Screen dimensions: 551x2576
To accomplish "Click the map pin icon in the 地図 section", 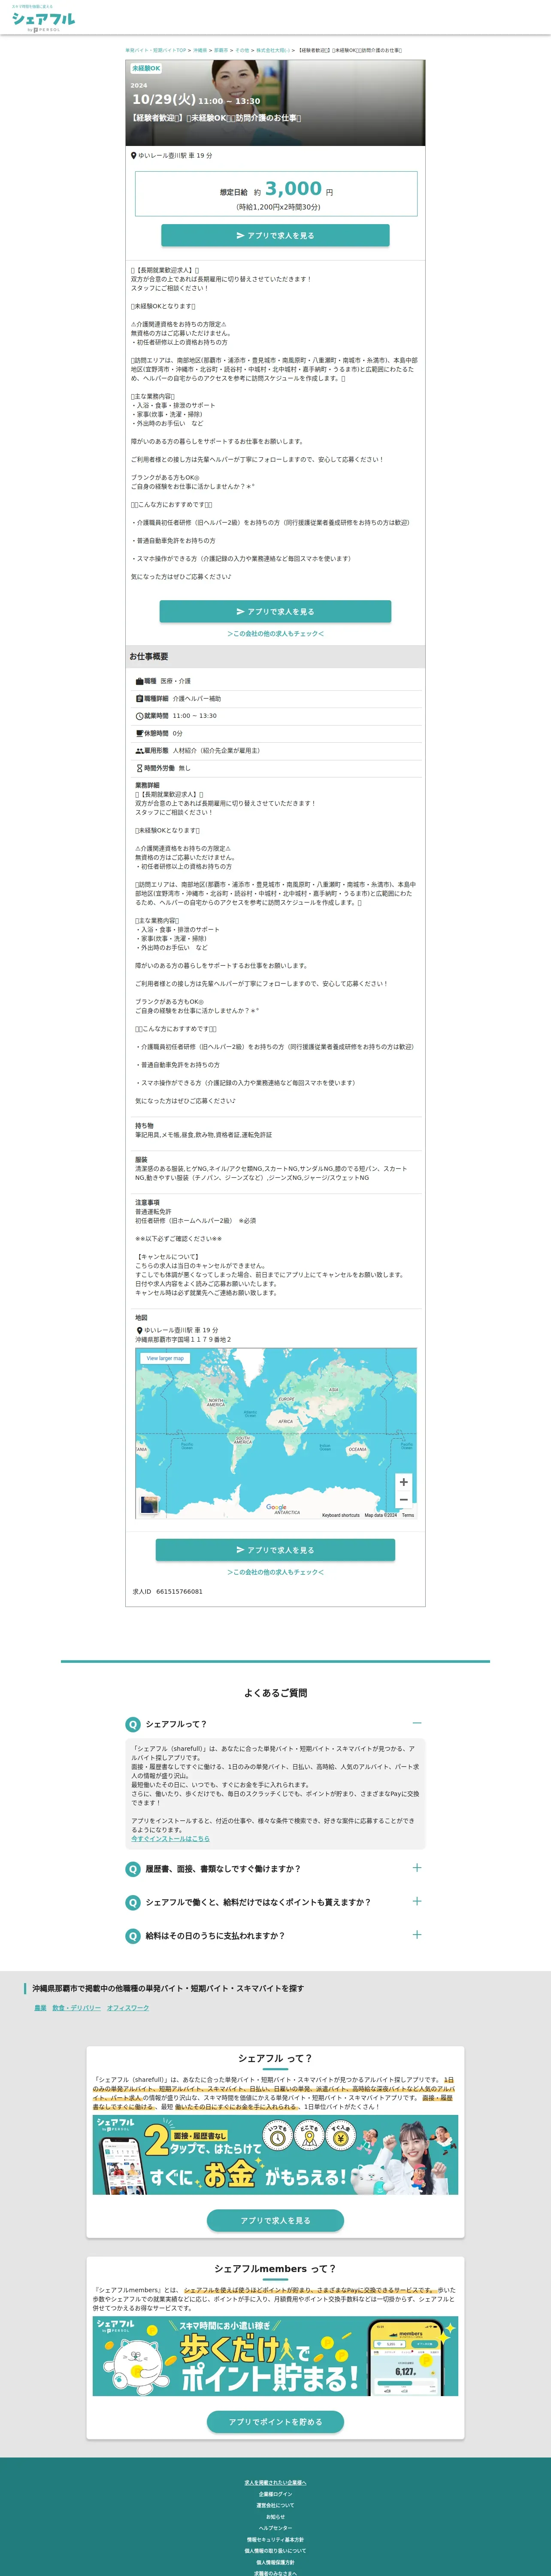I will (139, 1330).
